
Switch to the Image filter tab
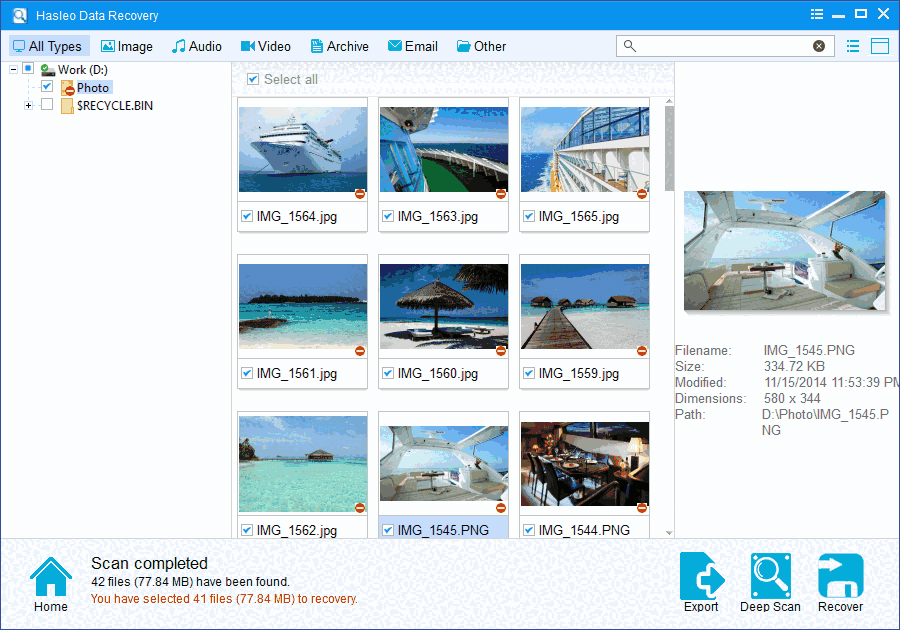126,46
